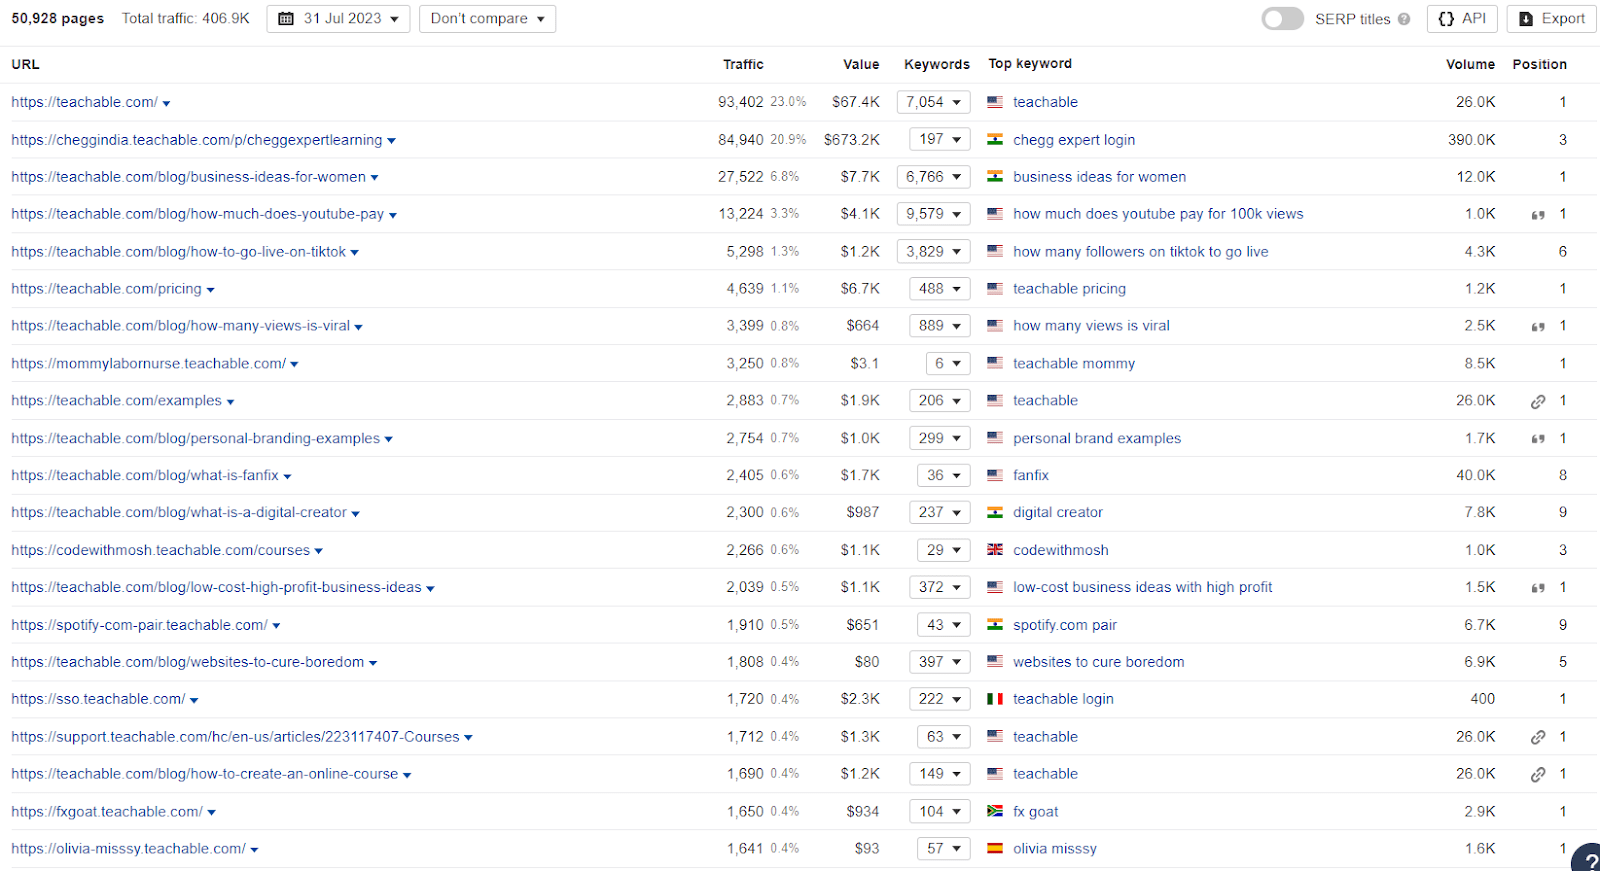Open the mommylabornurse.teachable.com link
1600x871 pixels.
click(148, 364)
